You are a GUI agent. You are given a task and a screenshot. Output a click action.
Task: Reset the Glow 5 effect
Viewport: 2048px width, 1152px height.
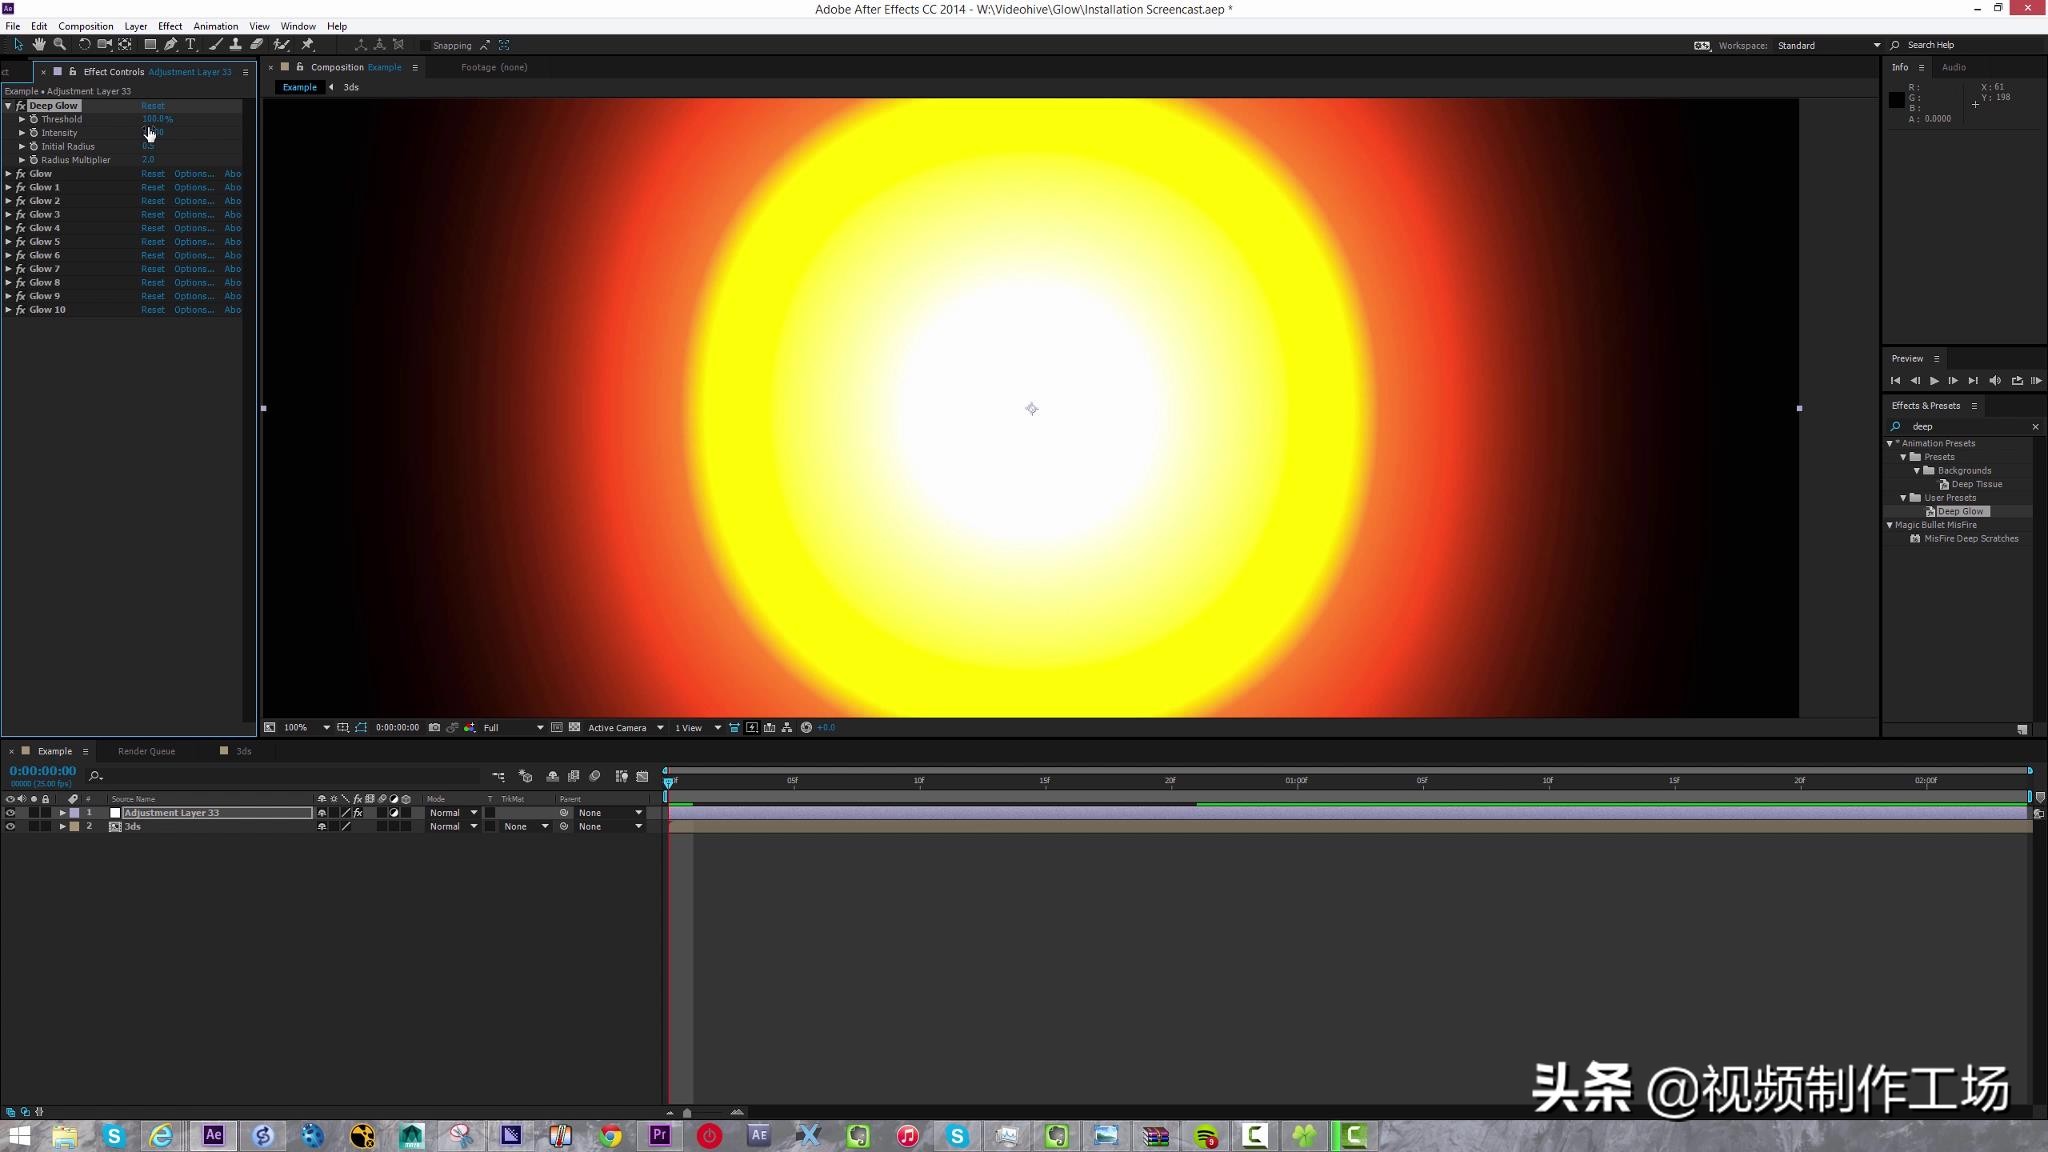coord(153,241)
